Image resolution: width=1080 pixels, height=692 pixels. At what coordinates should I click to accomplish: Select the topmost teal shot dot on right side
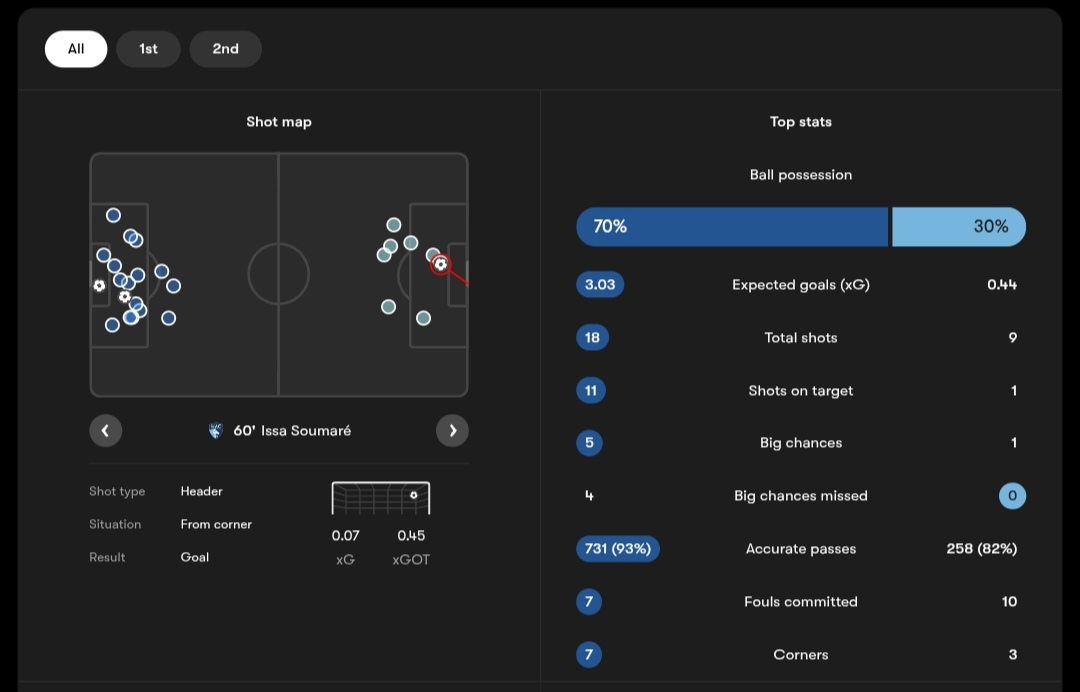[394, 225]
